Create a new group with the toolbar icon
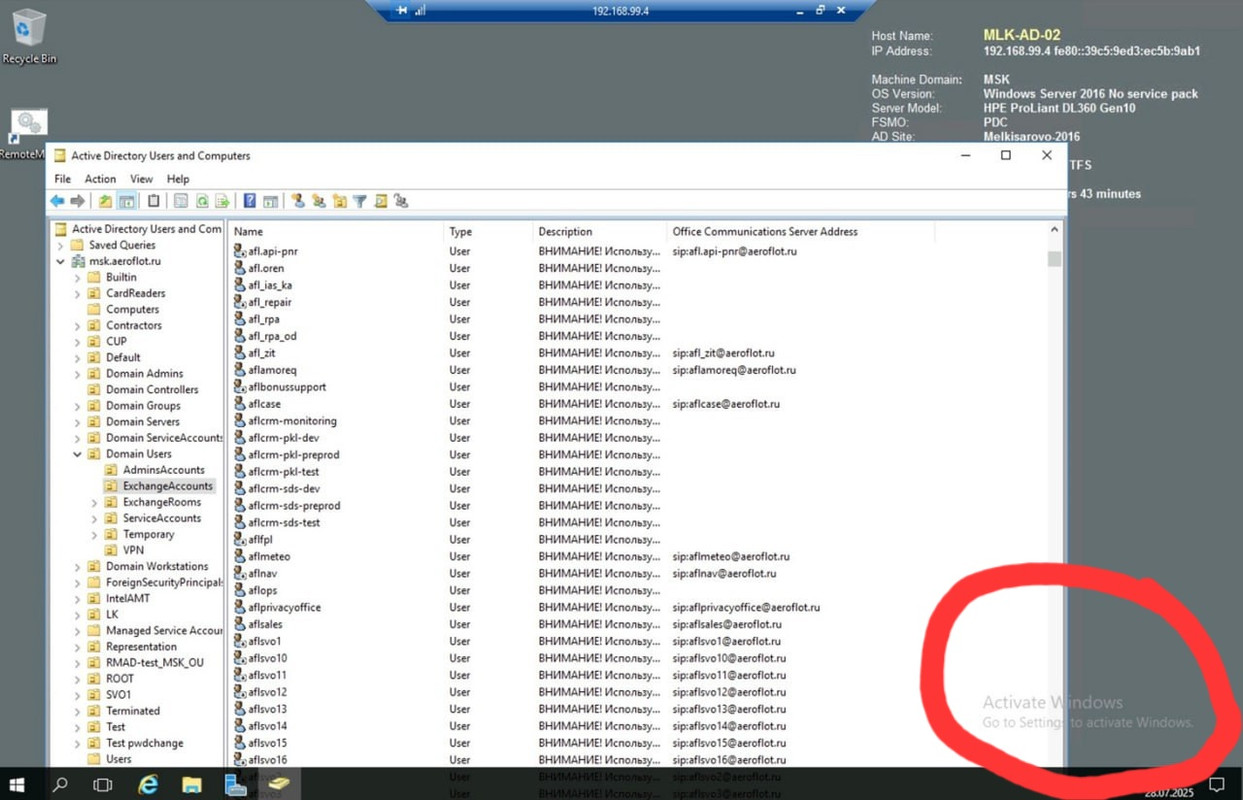The height and width of the screenshot is (800, 1243). 318,201
